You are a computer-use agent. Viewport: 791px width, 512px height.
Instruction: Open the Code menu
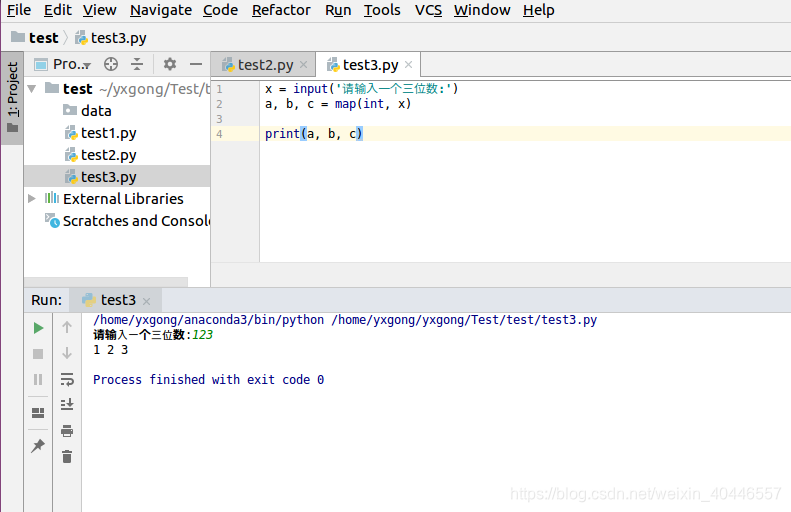220,10
